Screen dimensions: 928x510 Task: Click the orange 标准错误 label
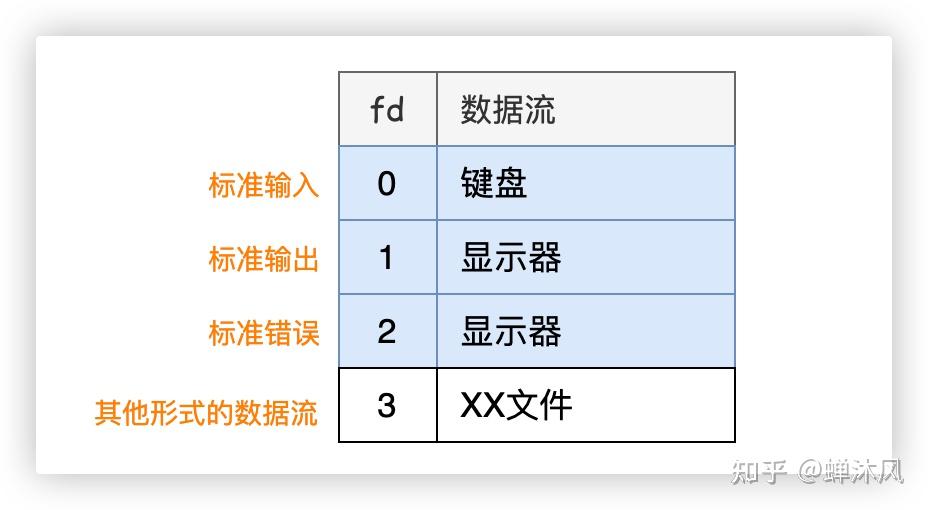[264, 333]
